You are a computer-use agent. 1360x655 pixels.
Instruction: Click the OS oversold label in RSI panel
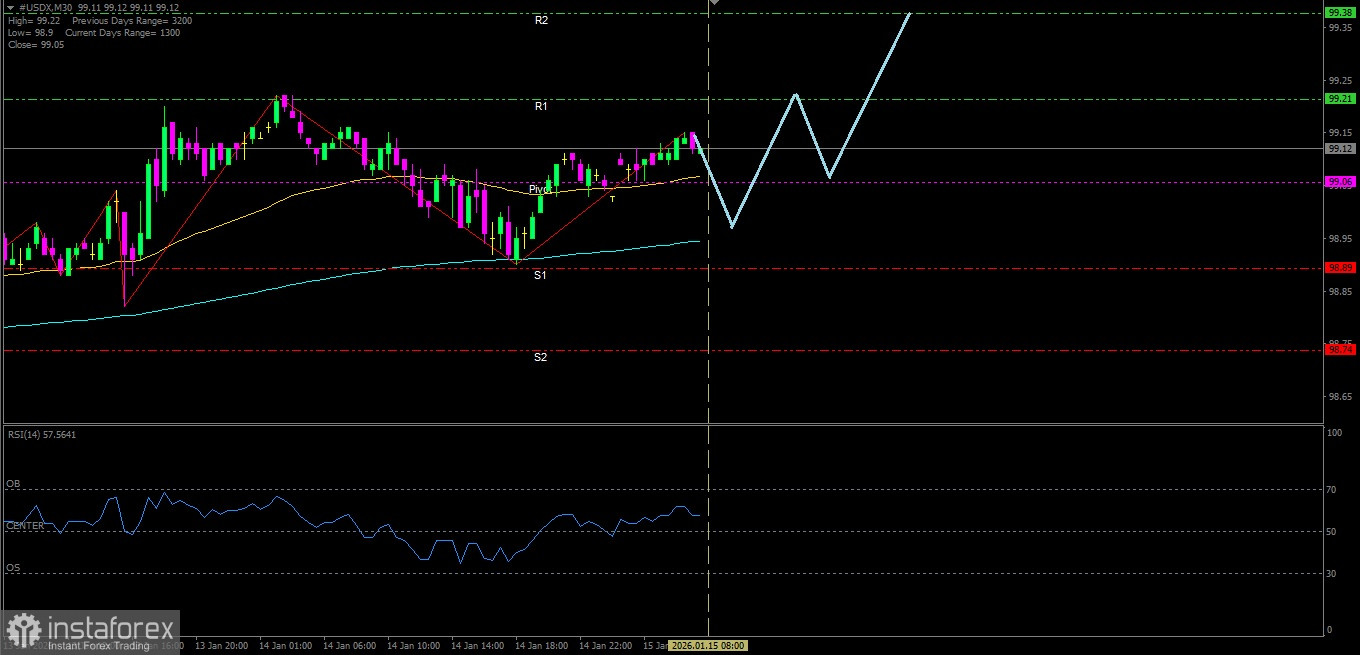(13, 568)
